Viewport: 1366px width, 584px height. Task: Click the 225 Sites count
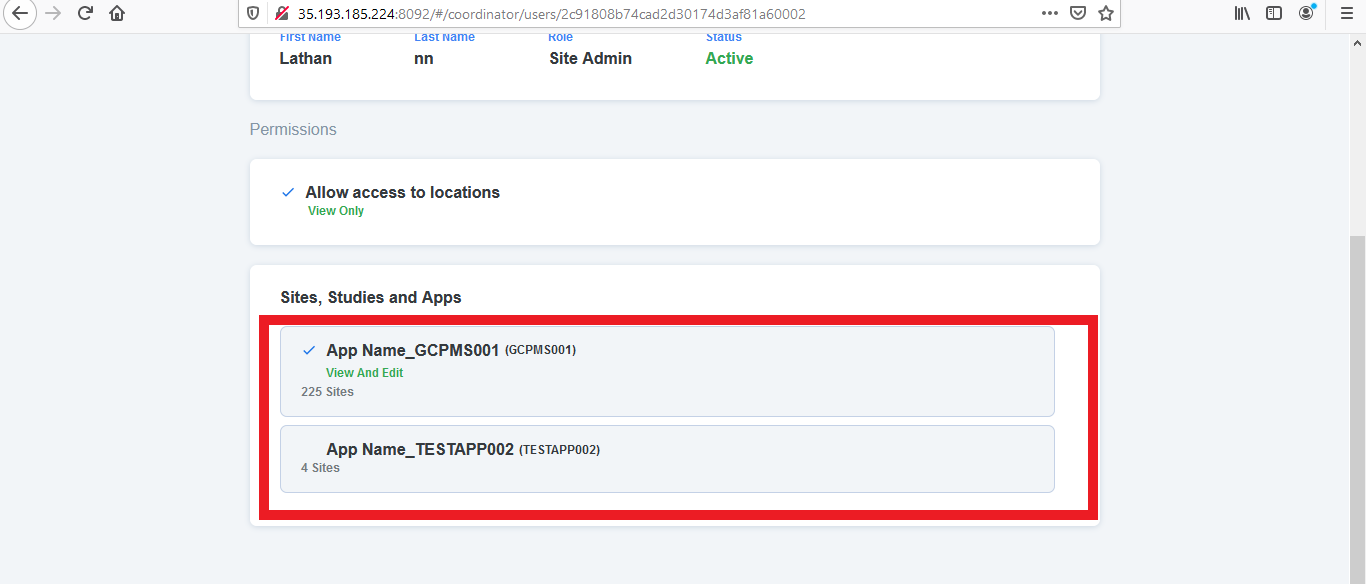[328, 392]
